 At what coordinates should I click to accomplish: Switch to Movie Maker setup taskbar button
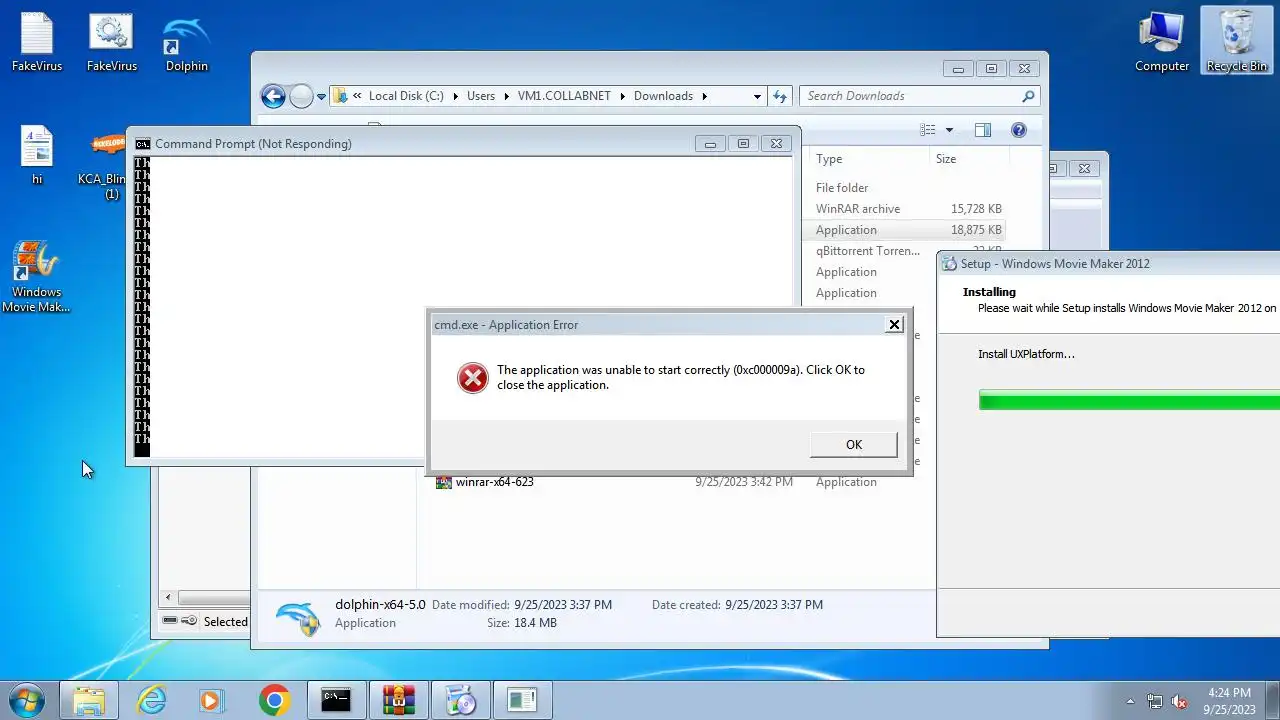pyautogui.click(x=461, y=700)
